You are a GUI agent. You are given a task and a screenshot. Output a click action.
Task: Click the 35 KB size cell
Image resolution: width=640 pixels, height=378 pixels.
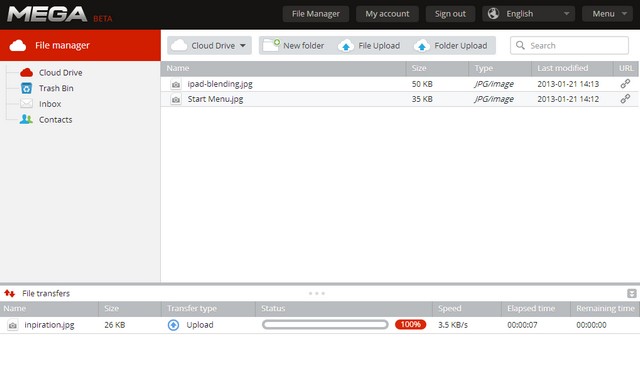coord(422,99)
